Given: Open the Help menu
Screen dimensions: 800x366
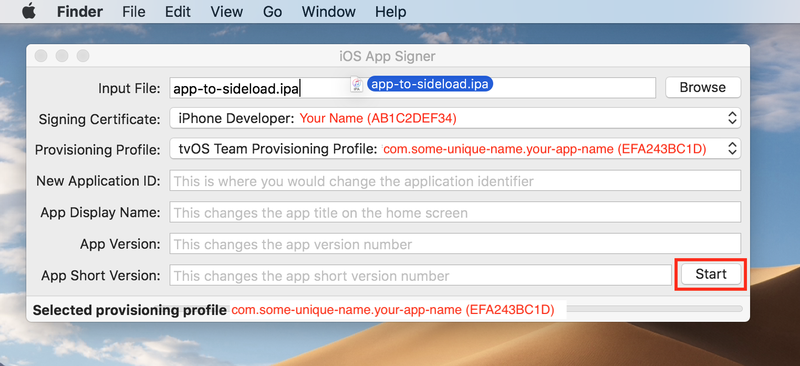Looking at the screenshot, I should (x=391, y=11).
